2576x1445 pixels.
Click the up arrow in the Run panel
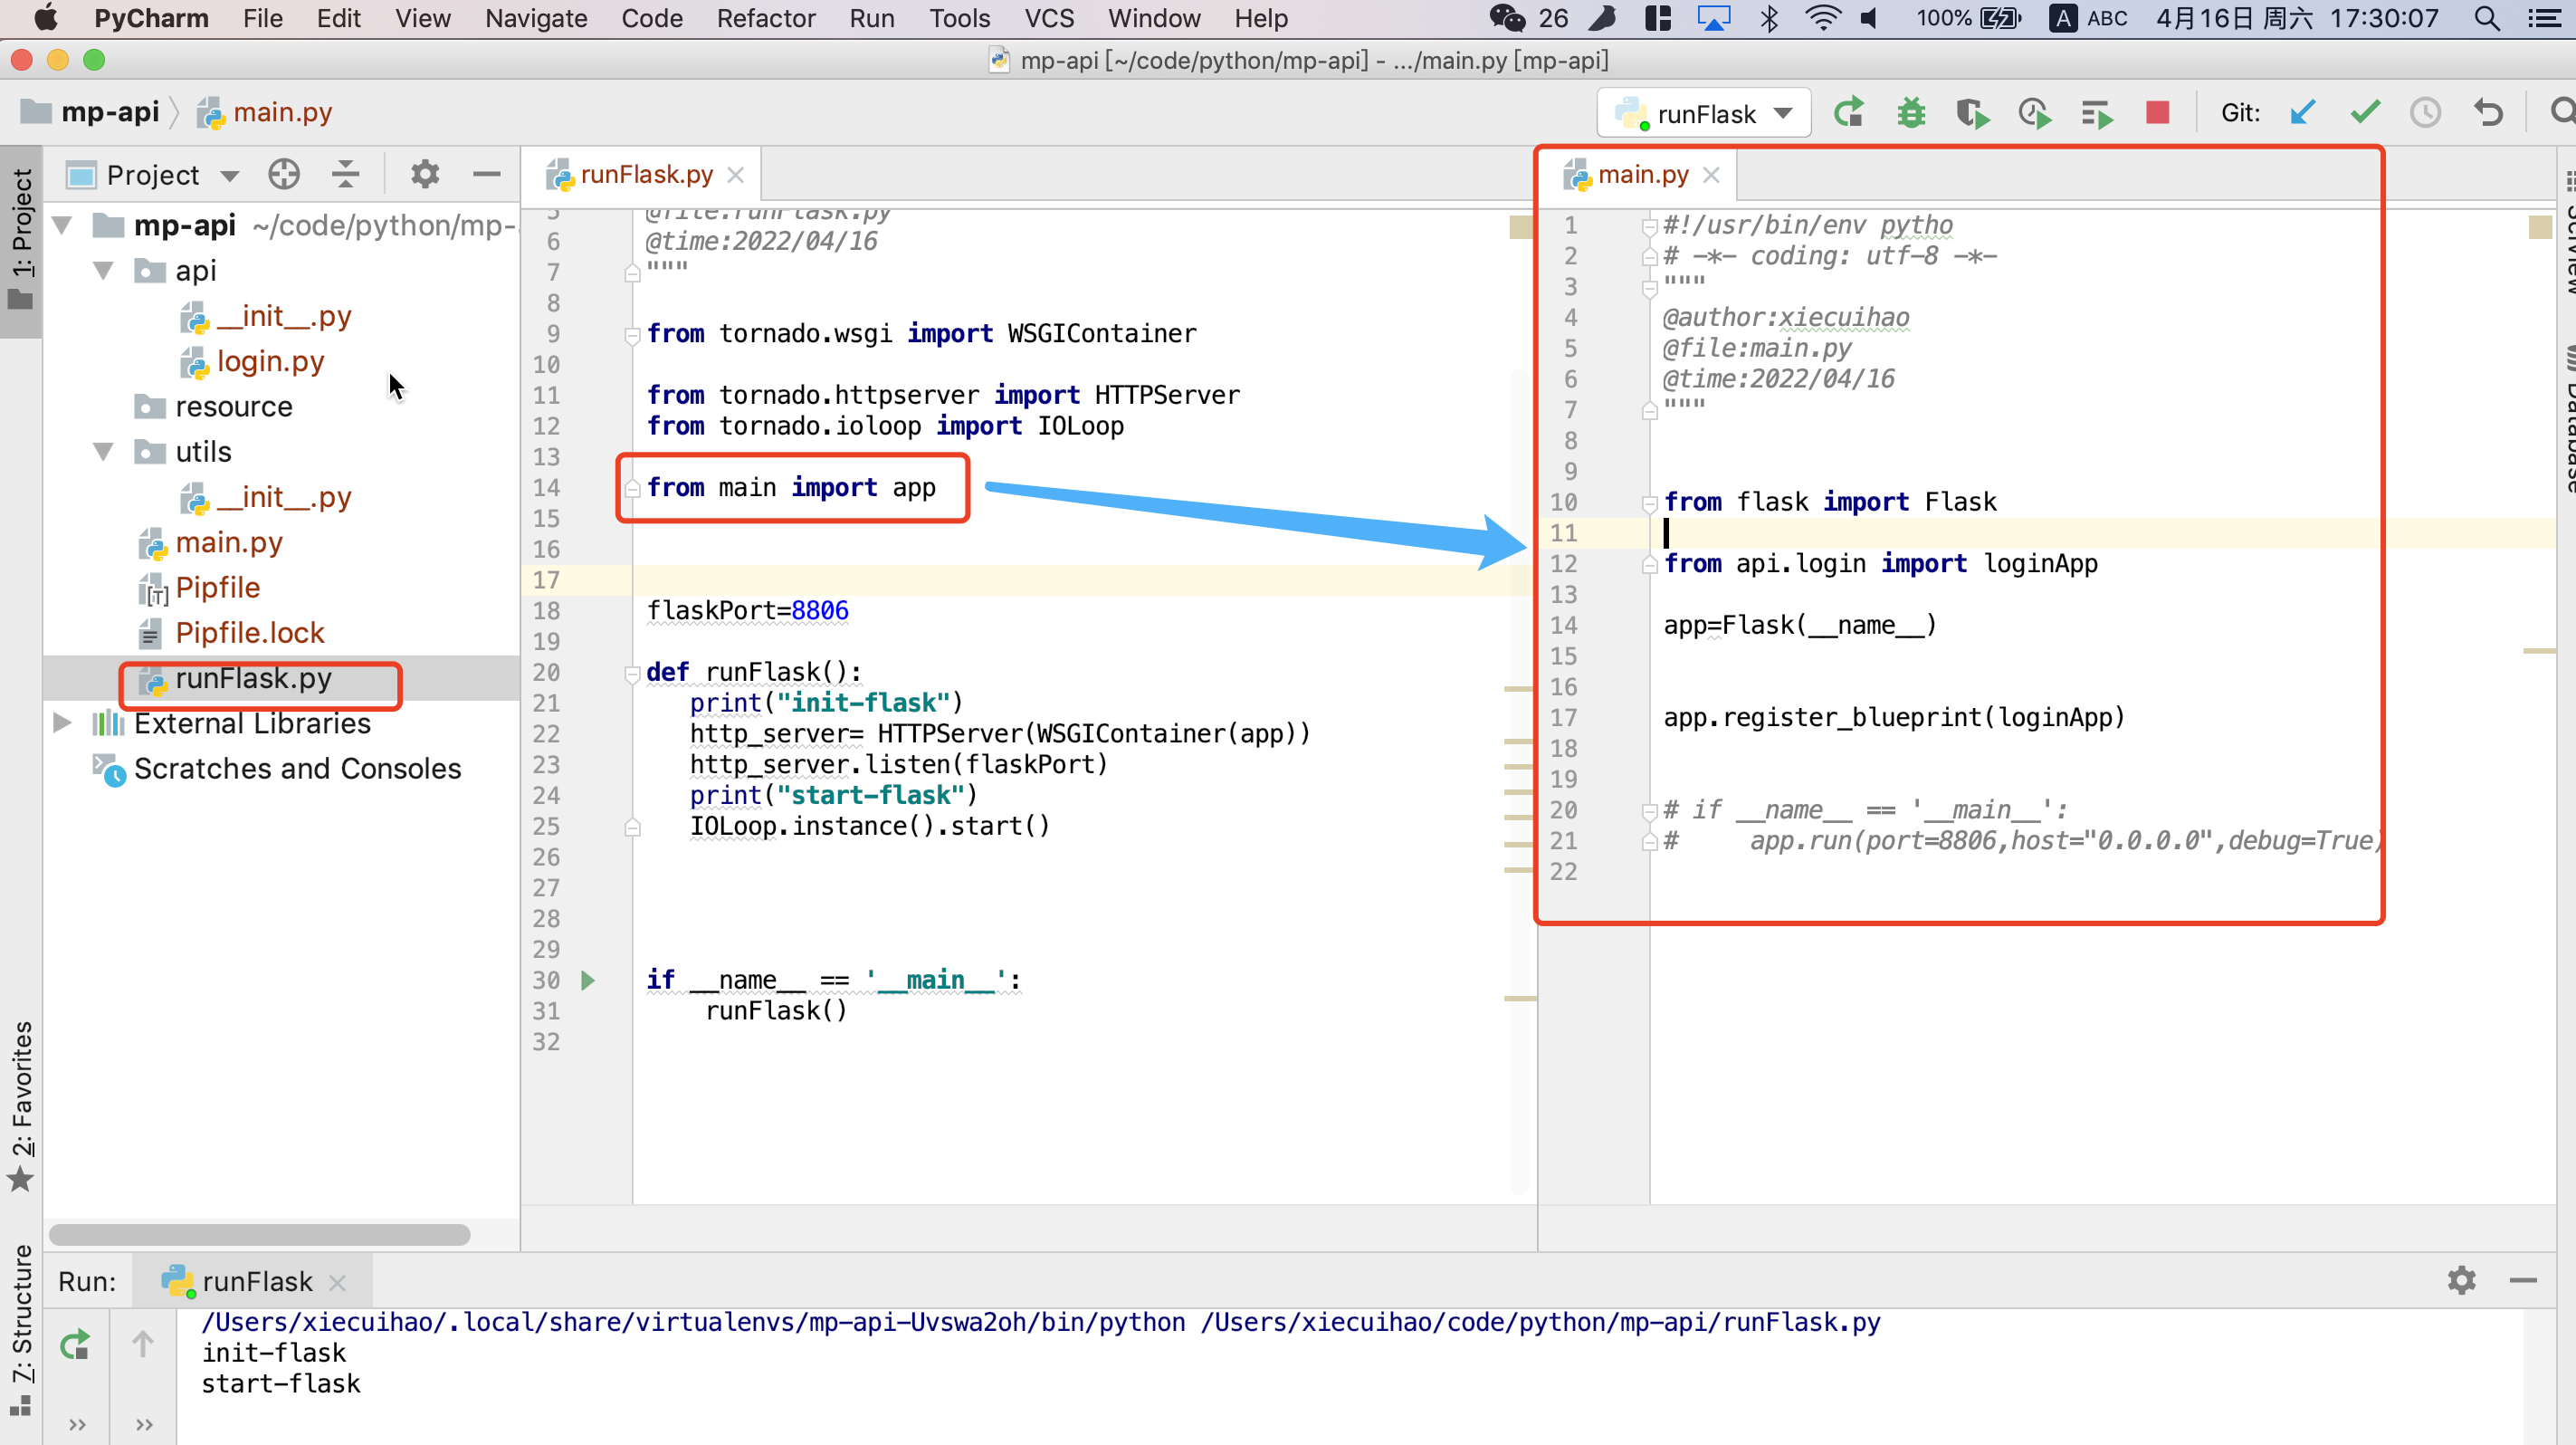pyautogui.click(x=143, y=1343)
